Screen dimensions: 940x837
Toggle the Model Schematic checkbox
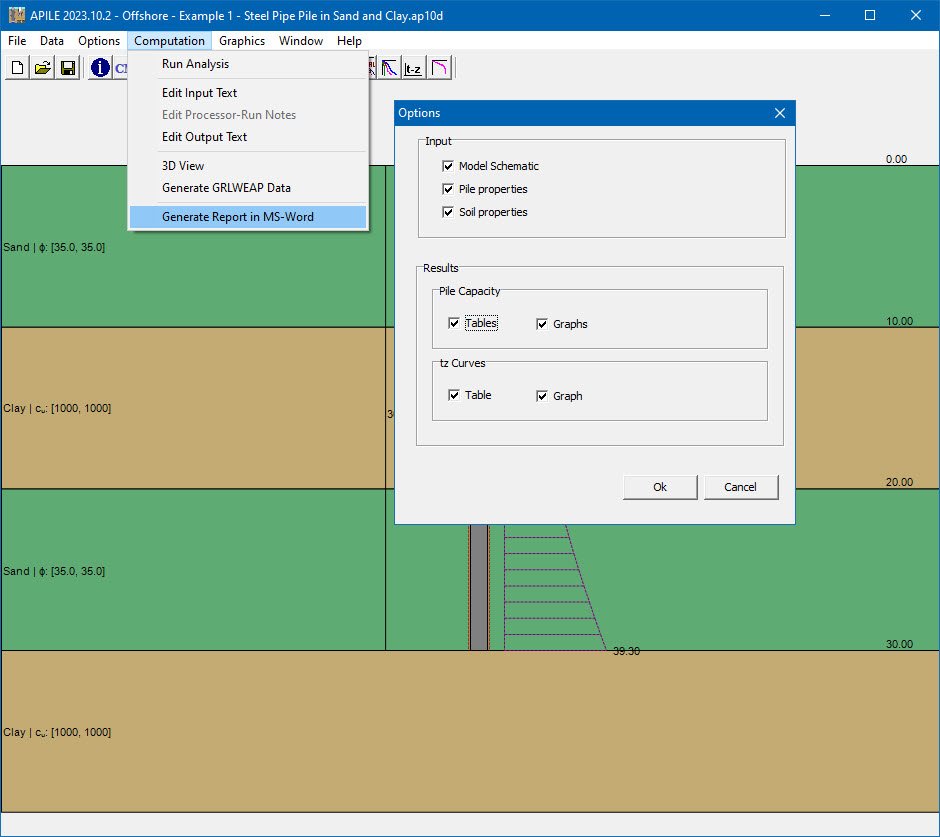[x=448, y=166]
